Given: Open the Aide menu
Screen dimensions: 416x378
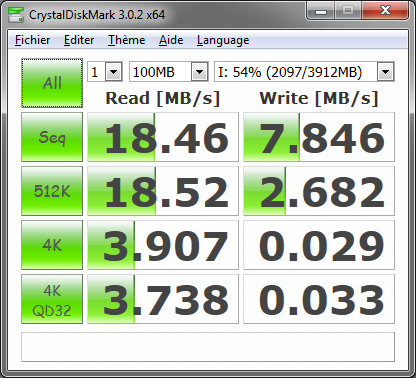Looking at the screenshot, I should tap(171, 40).
